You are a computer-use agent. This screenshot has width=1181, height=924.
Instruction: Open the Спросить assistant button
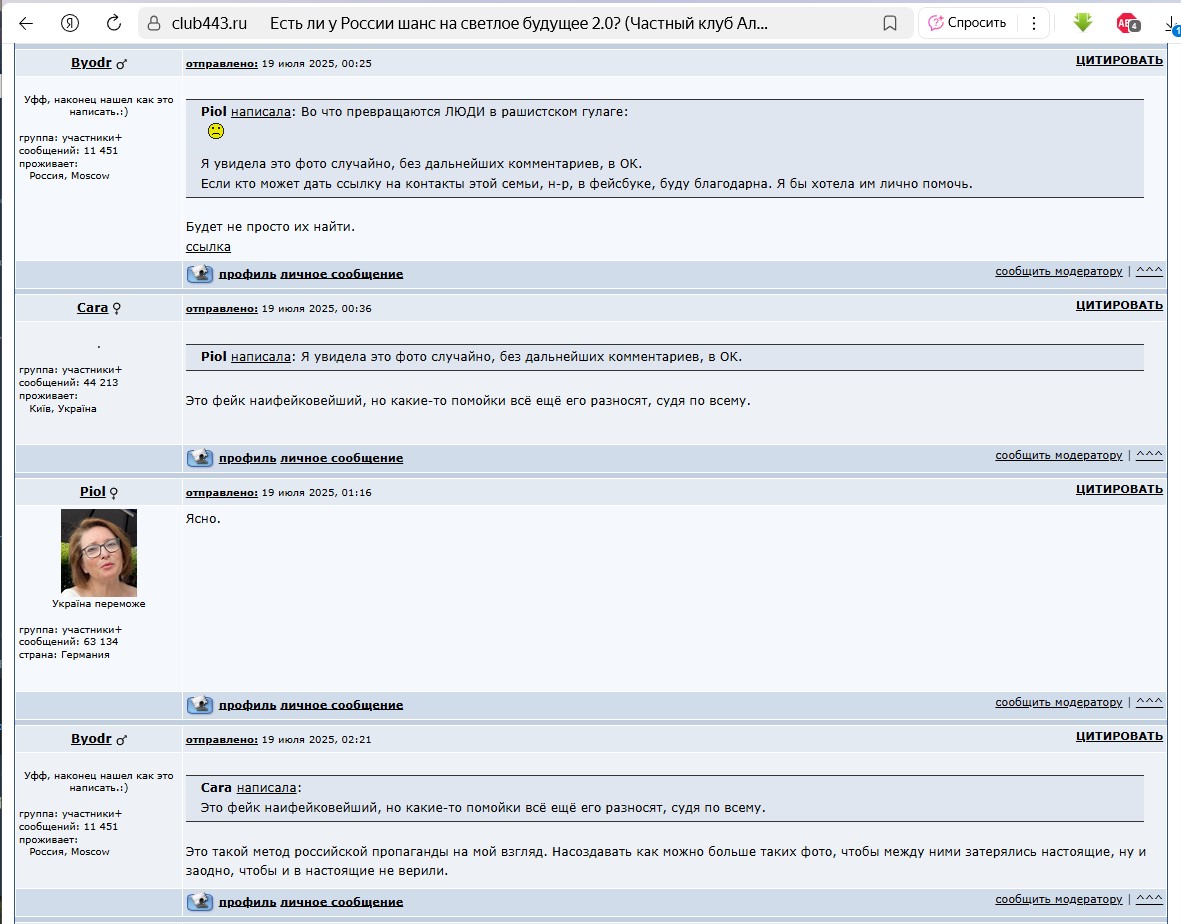(967, 23)
